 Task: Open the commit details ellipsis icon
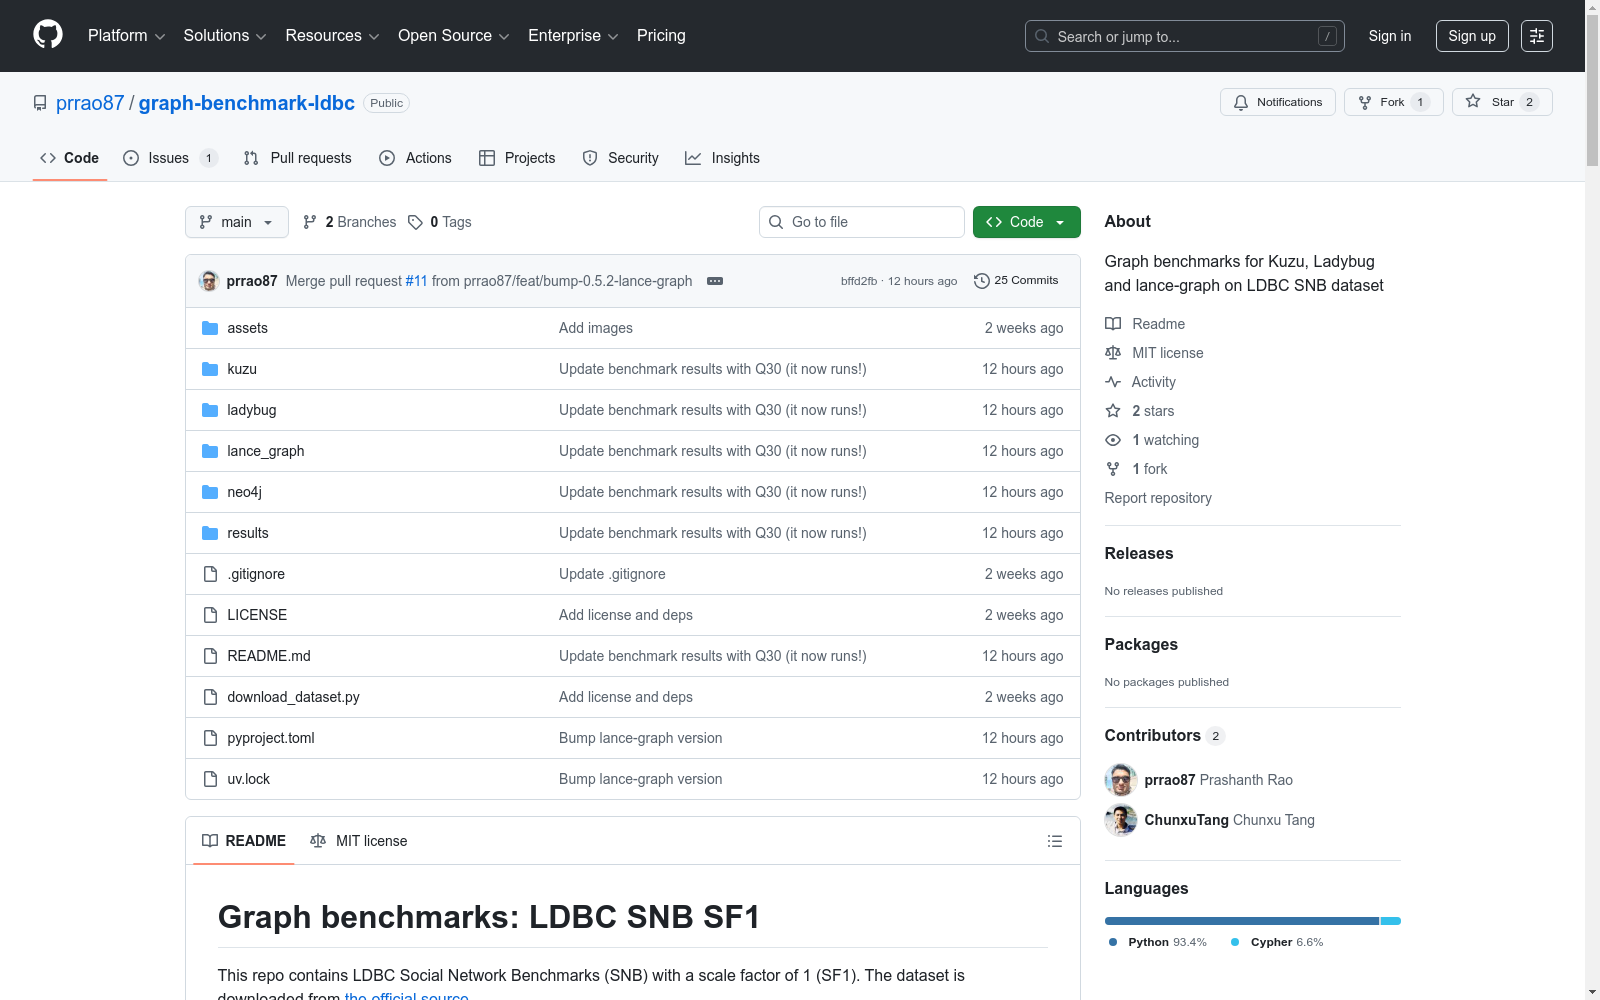(715, 281)
